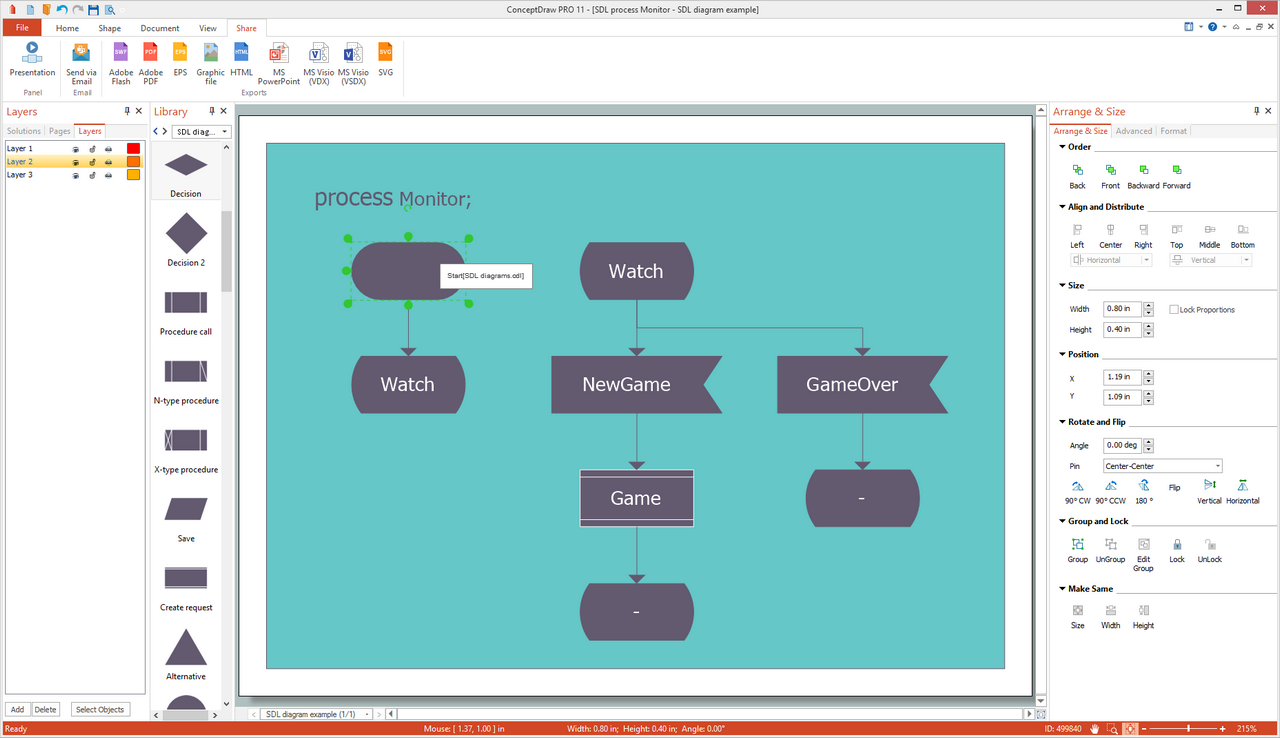Enable Lock Proportions checkbox
Viewport: 1280px width, 738px height.
1174,310
